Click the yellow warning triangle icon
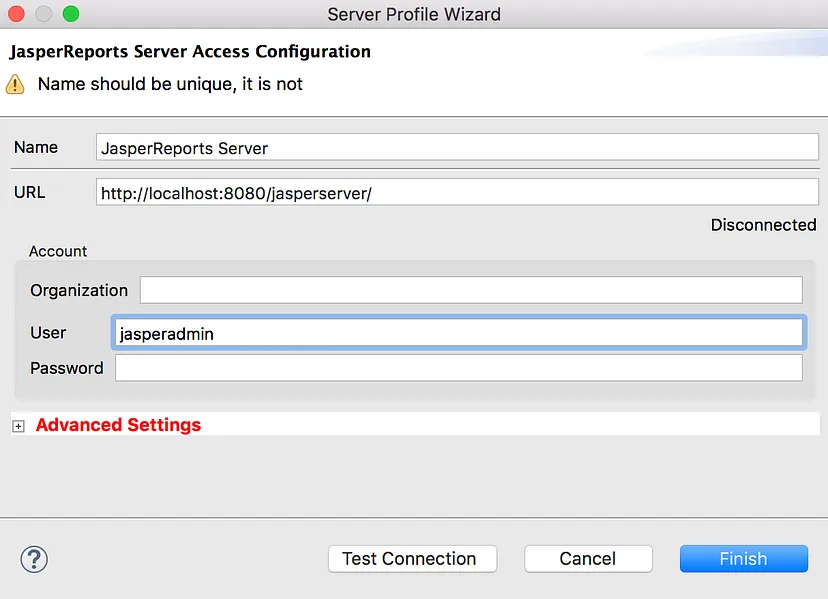Viewport: 828px width, 599px height. (x=15, y=85)
